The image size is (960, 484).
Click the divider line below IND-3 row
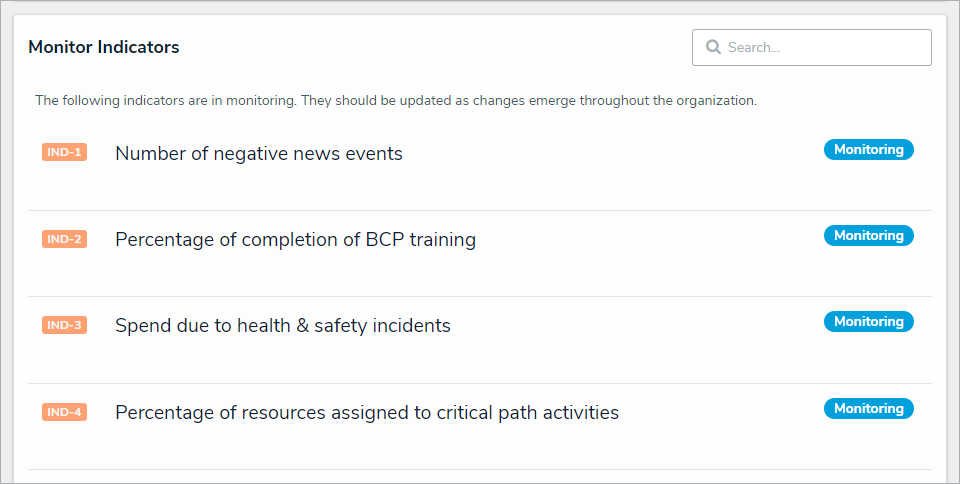480,383
